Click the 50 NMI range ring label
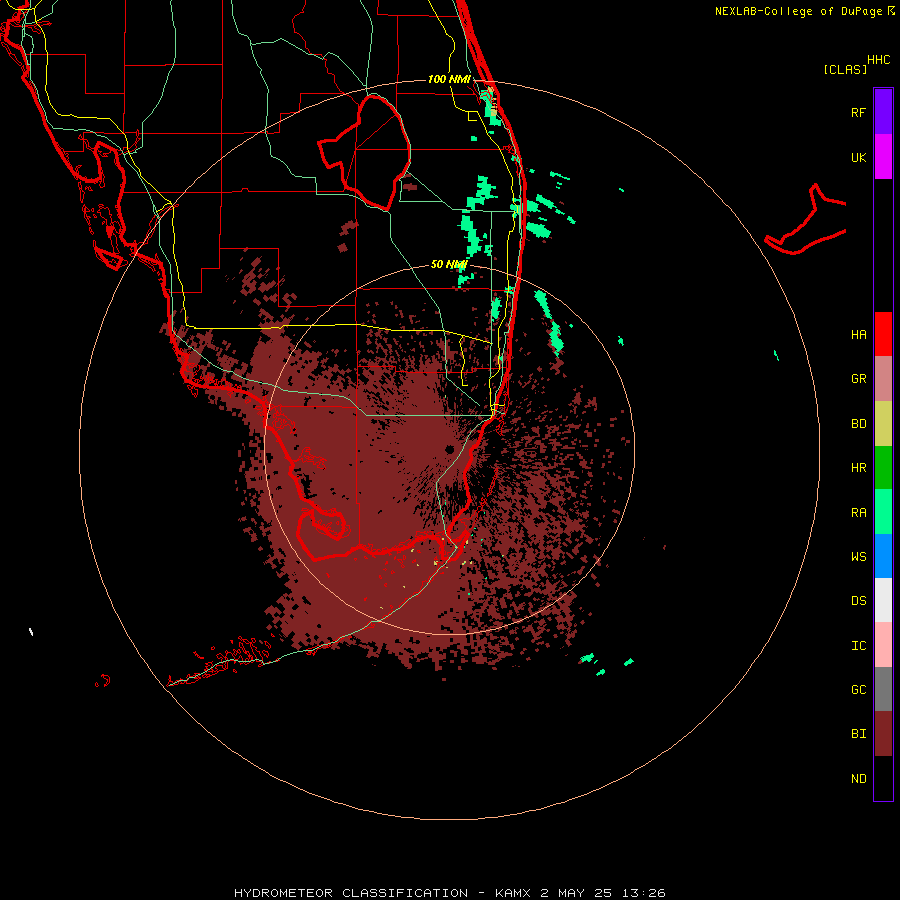The width and height of the screenshot is (900, 900). point(449,264)
